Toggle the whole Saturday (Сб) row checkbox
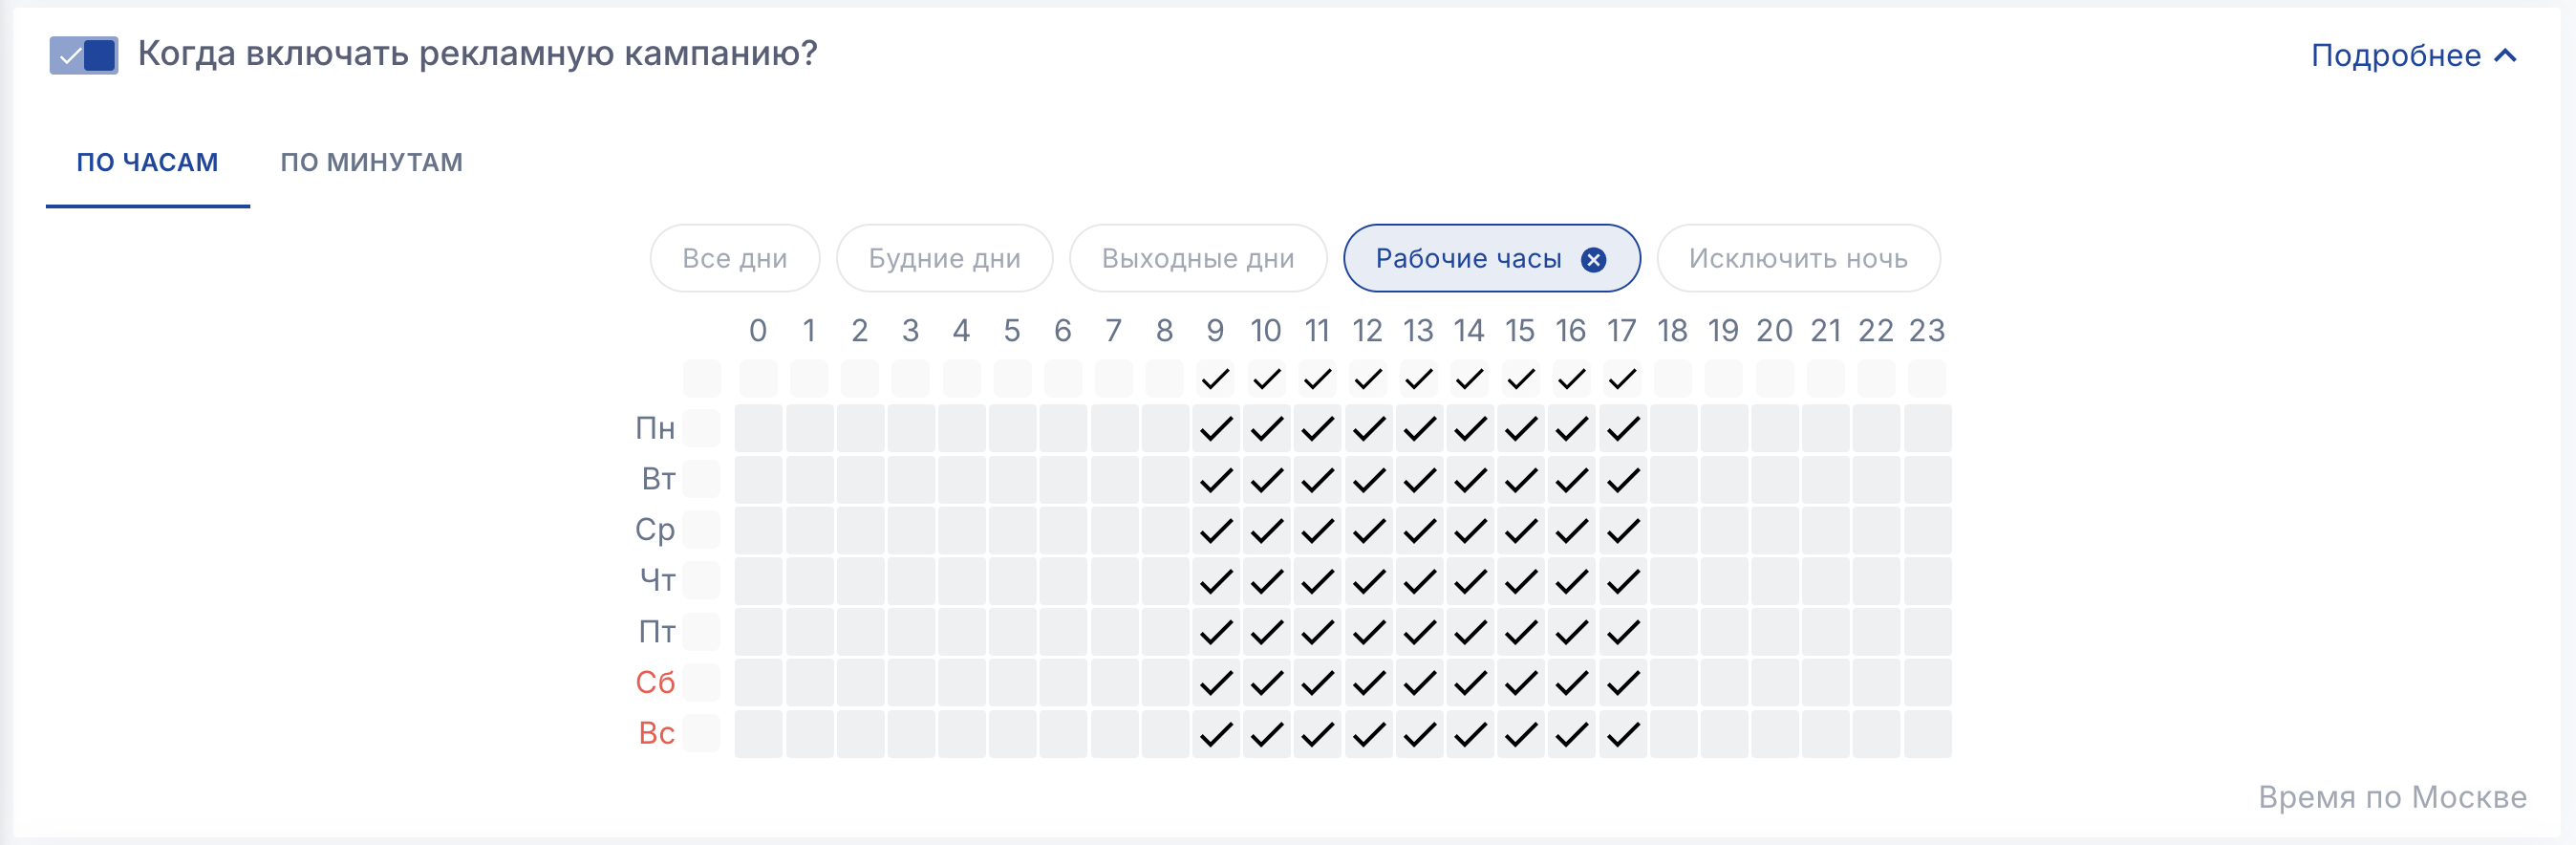 [702, 683]
